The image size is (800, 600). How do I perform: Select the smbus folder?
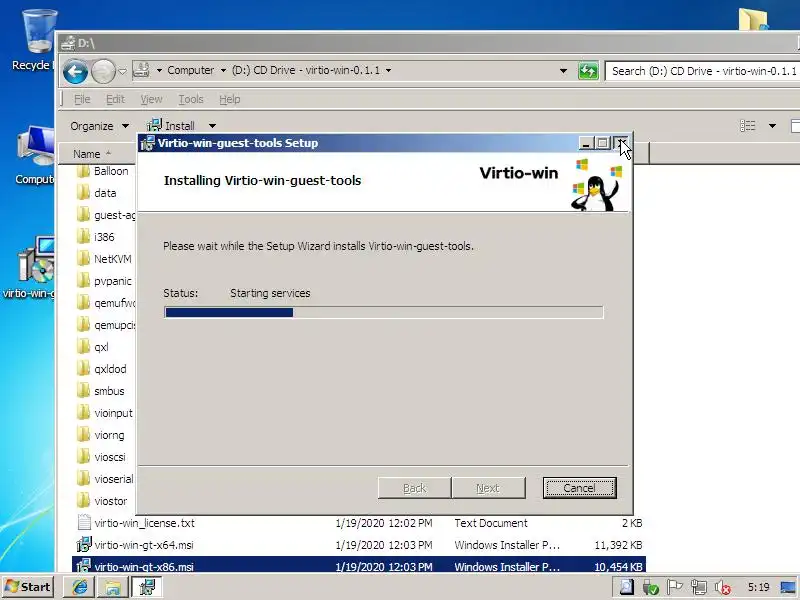(x=100, y=391)
